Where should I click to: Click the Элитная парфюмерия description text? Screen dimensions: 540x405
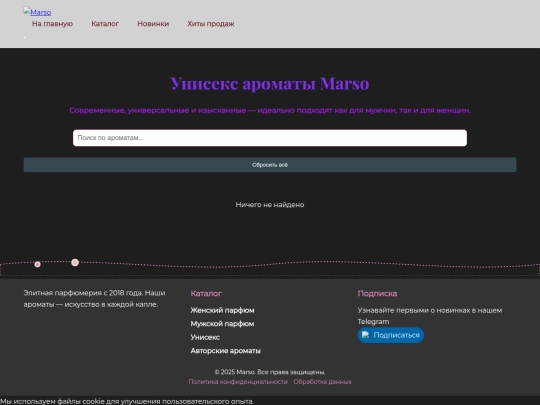click(x=94, y=299)
